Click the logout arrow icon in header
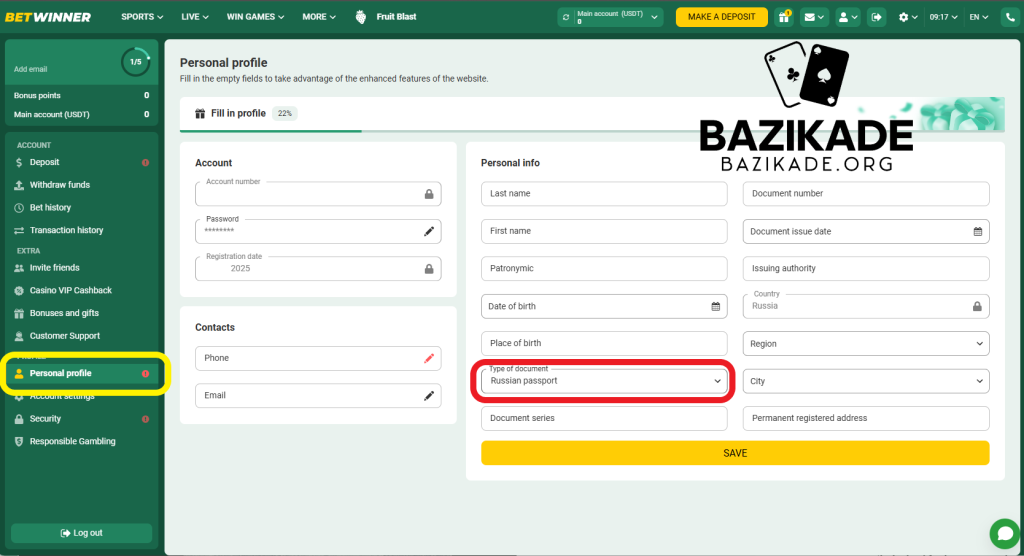This screenshot has width=1024, height=556. [876, 17]
